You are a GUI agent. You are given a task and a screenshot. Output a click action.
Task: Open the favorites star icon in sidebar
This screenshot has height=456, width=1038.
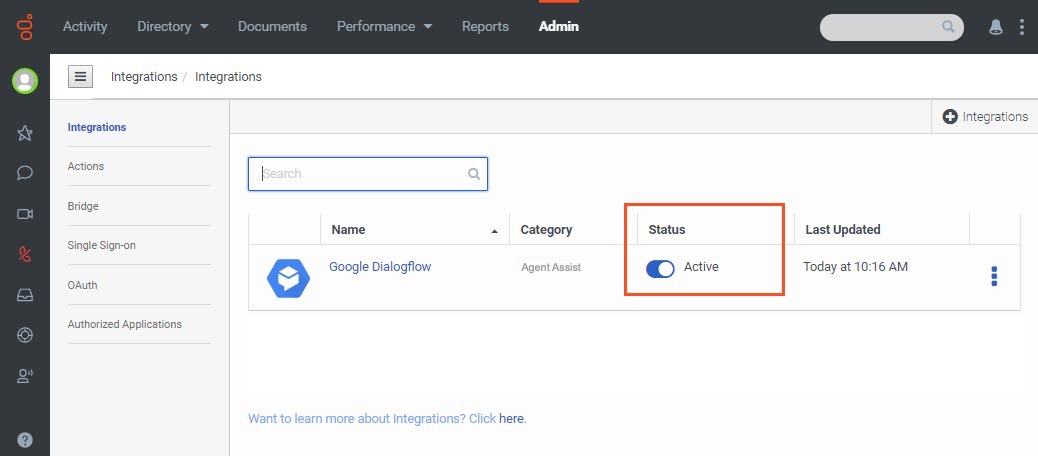[24, 133]
